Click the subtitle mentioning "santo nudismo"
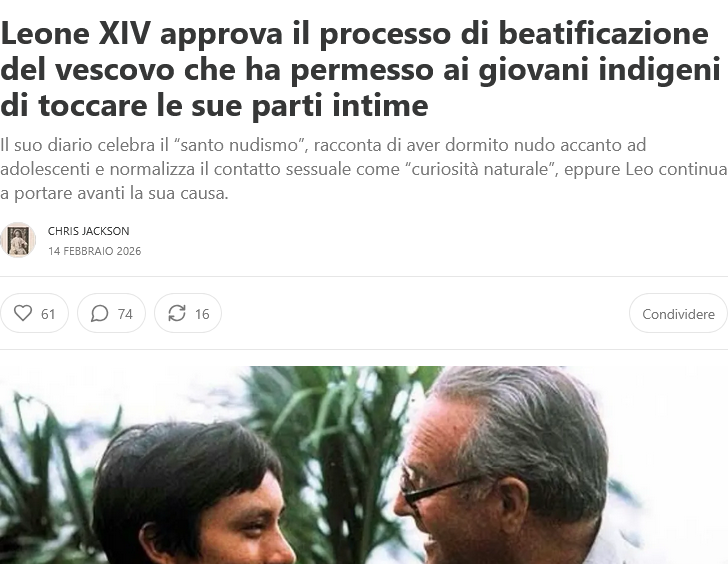This screenshot has height=564, width=728. [x=364, y=169]
